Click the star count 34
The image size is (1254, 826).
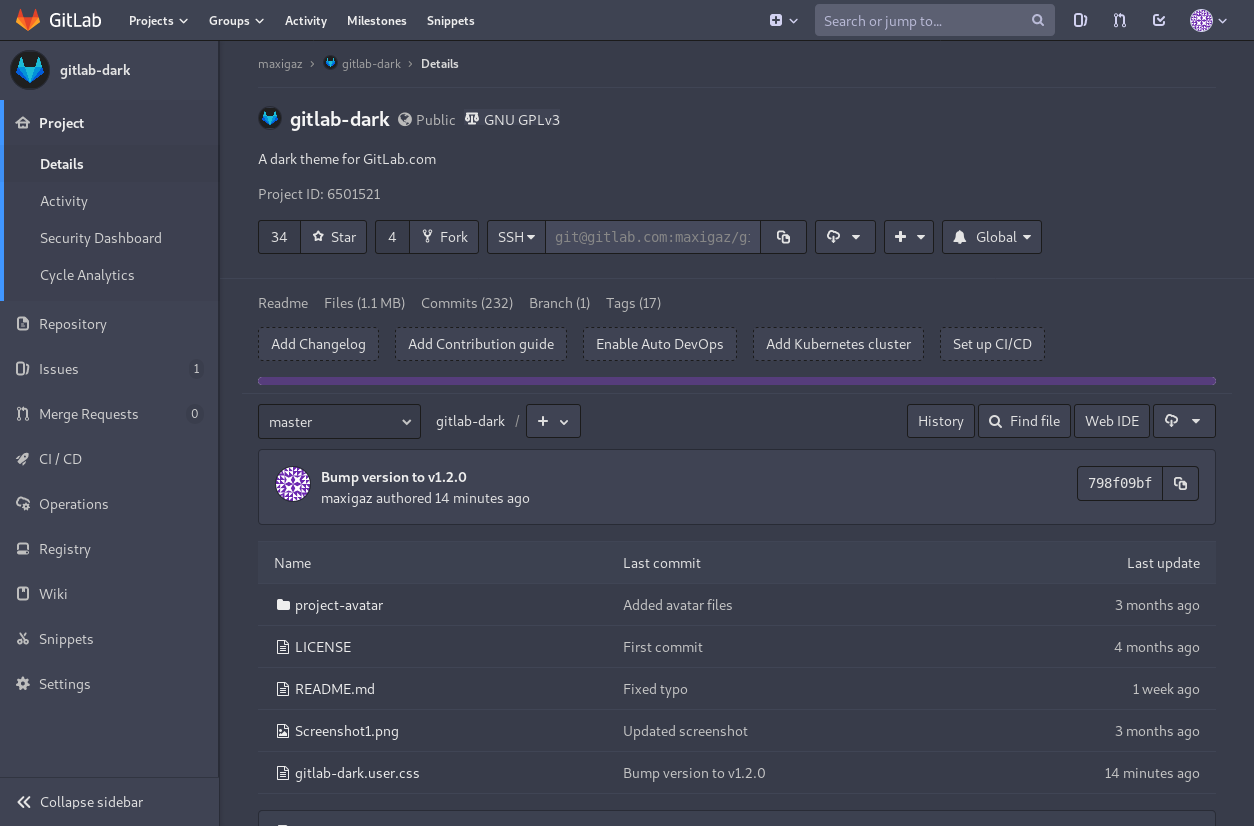279,237
